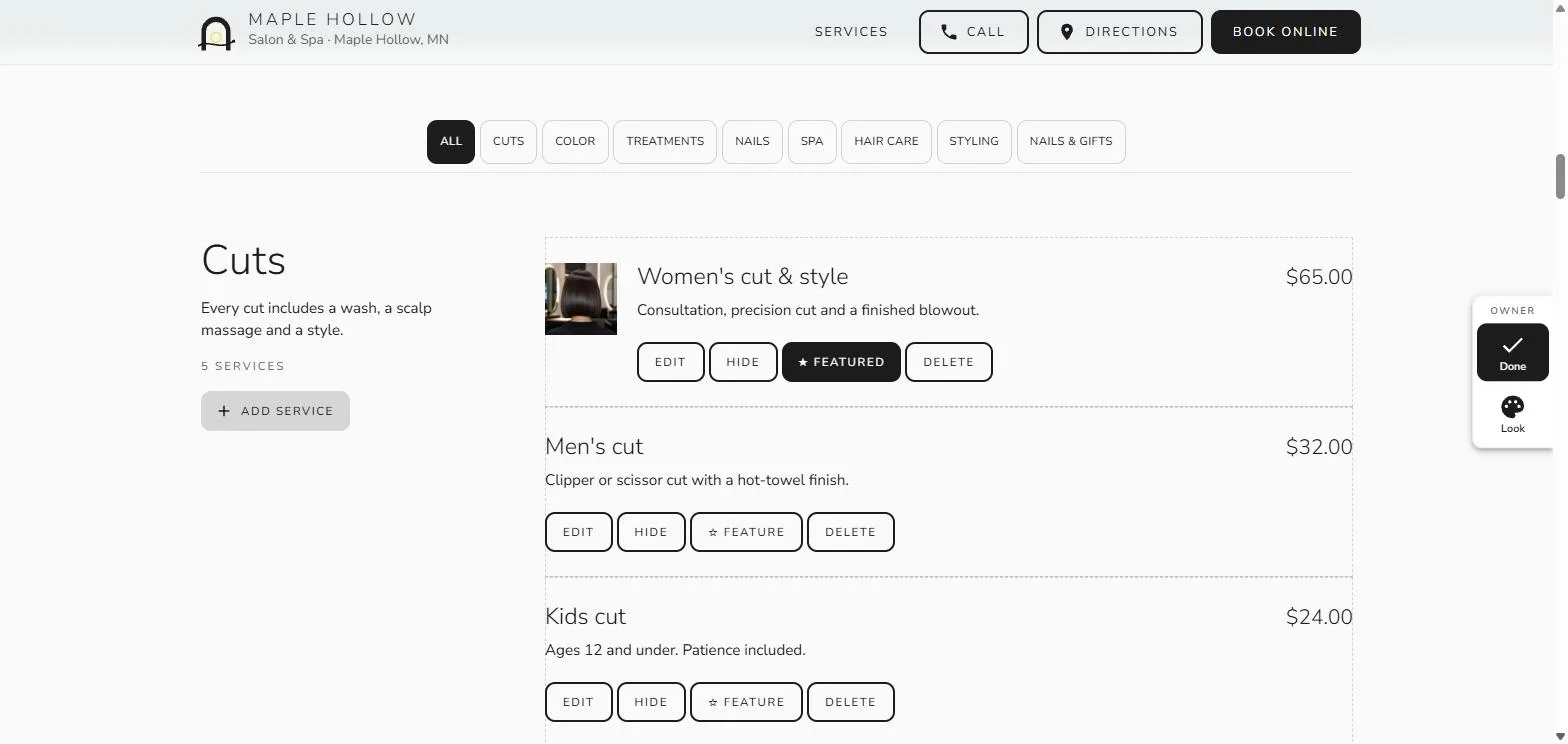Click the Cuts section heading
Screen dimensions: 1568x744
click(x=243, y=260)
